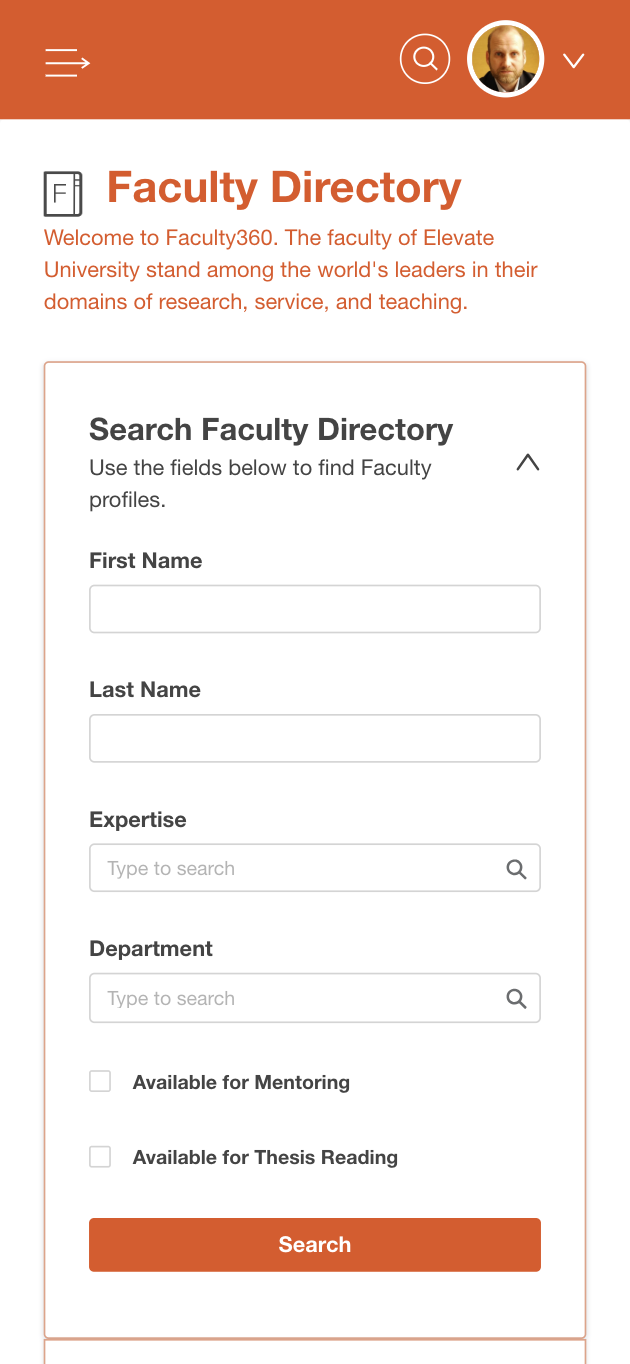Check the Available for Thesis Reading box
This screenshot has width=630, height=1364.
(x=100, y=1157)
